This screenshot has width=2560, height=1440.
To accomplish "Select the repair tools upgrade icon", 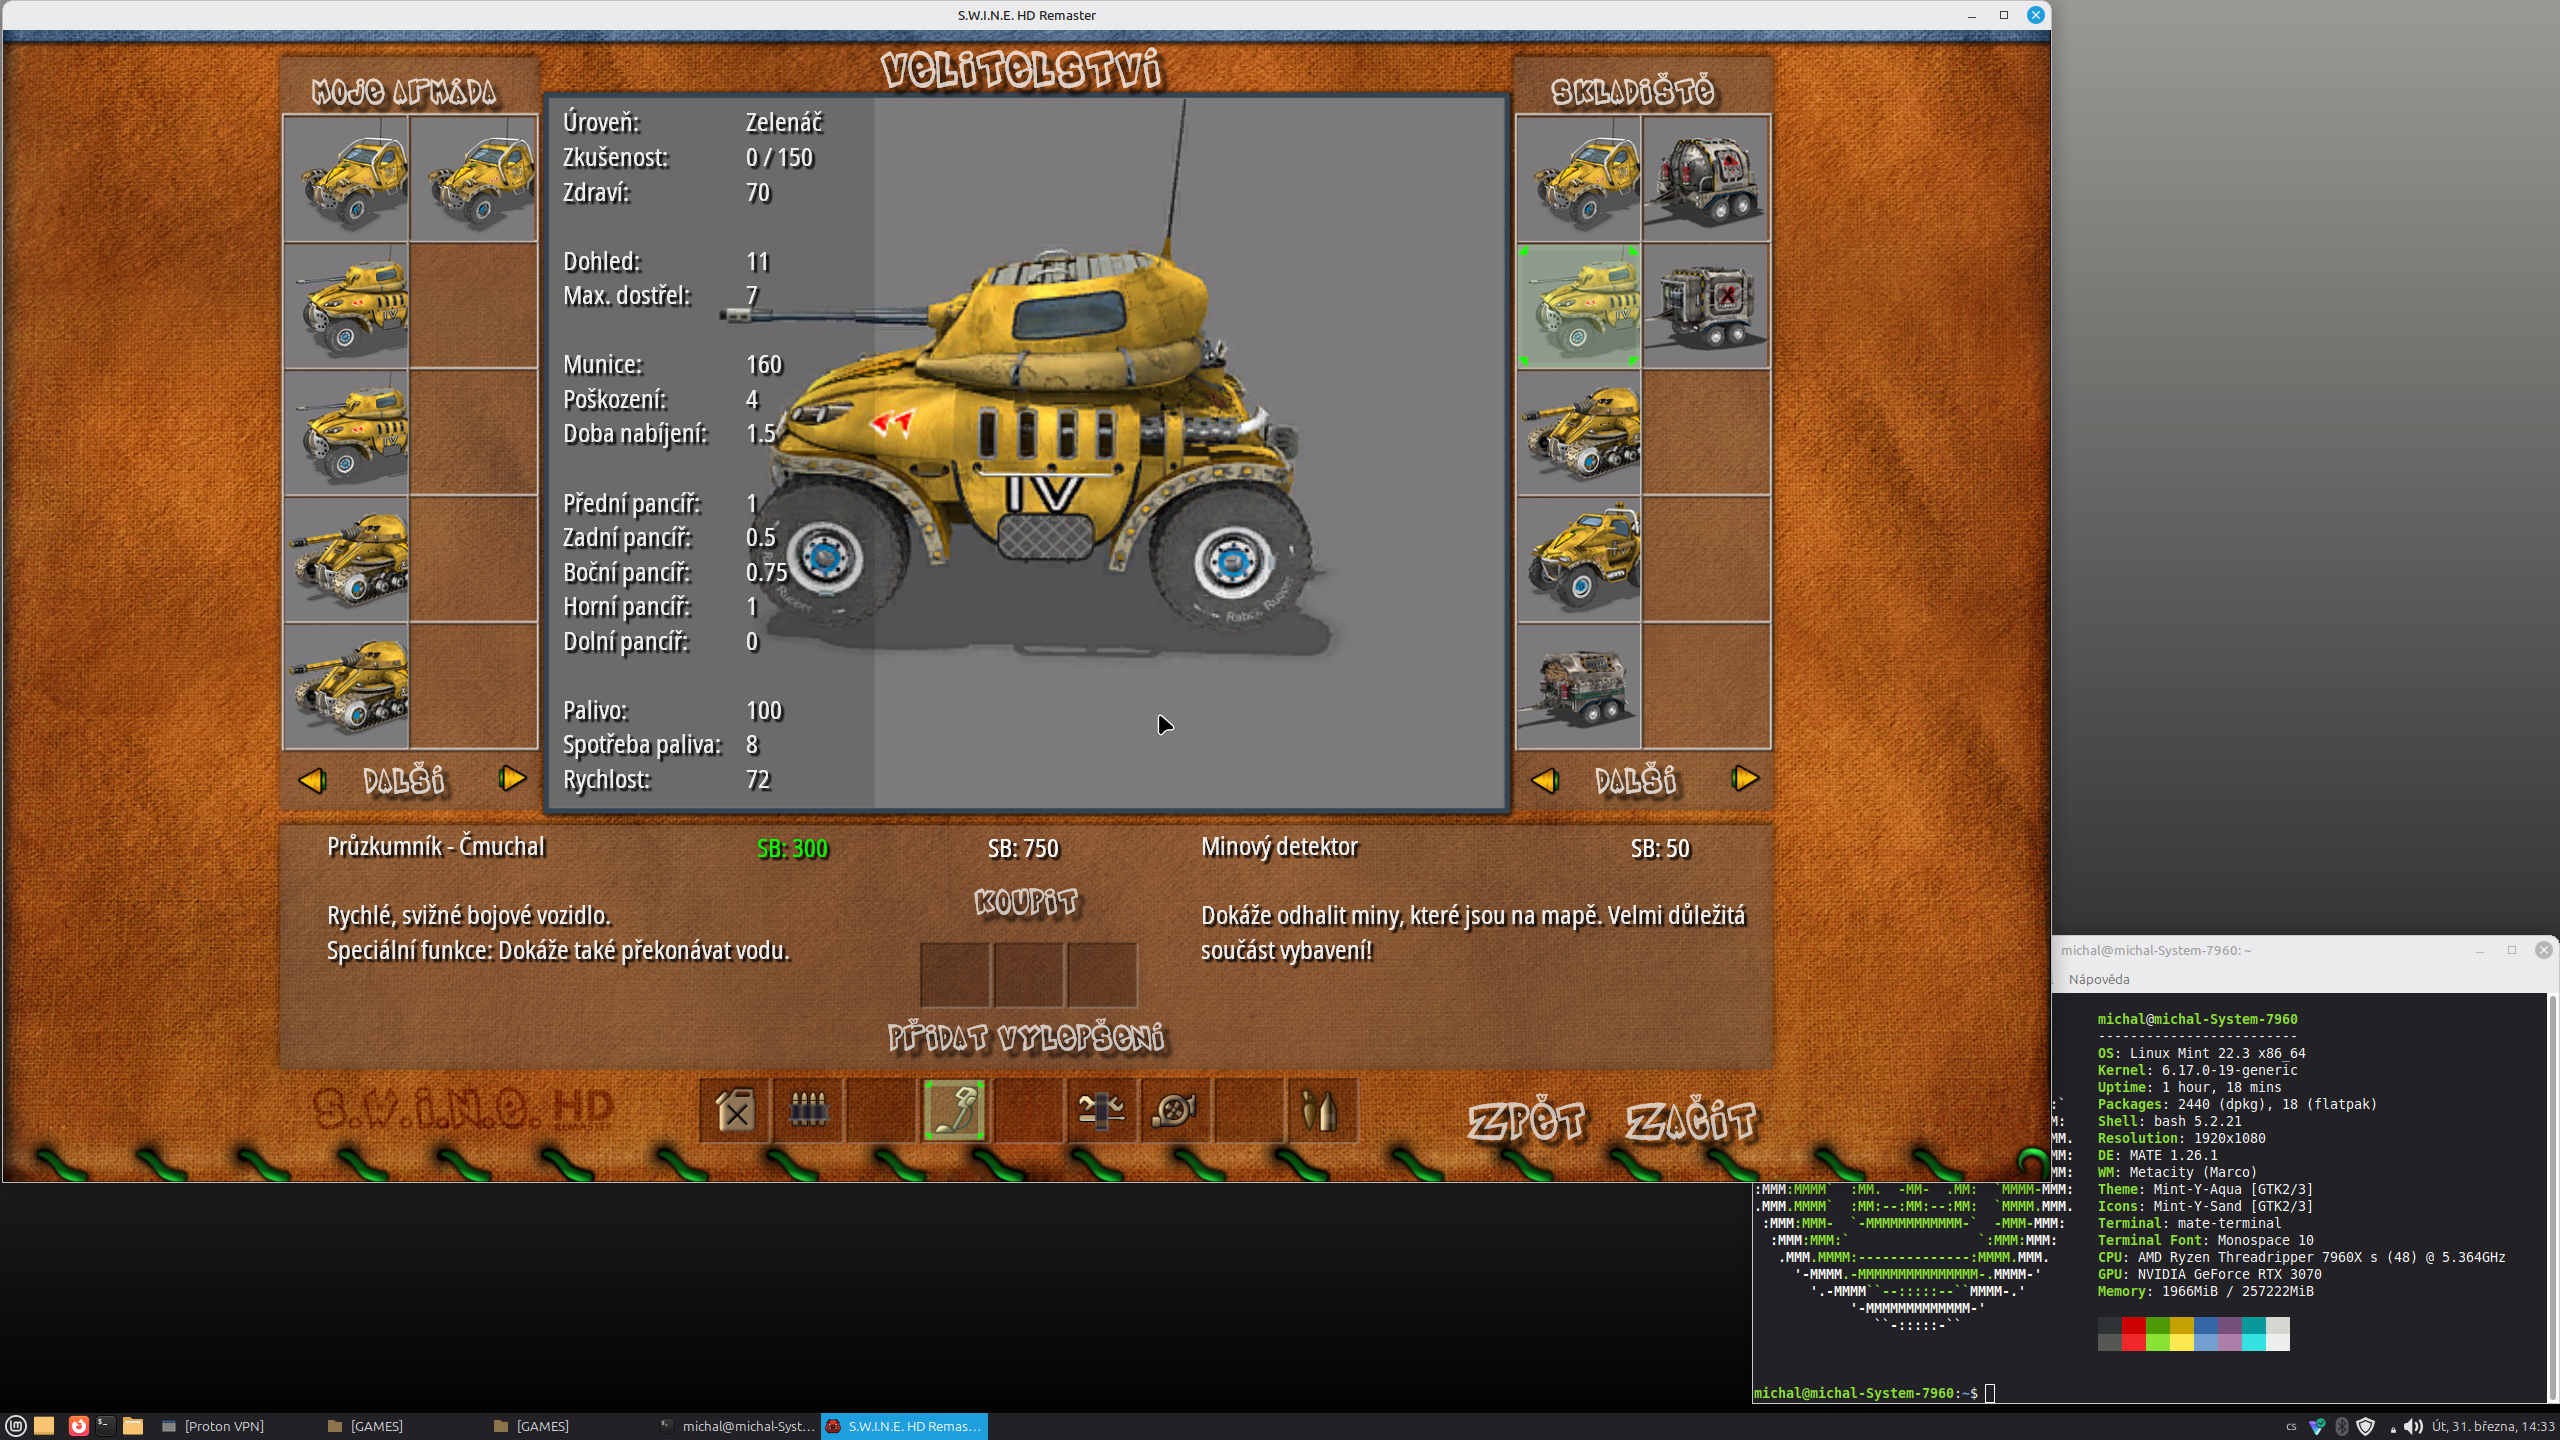I will 1101,1110.
